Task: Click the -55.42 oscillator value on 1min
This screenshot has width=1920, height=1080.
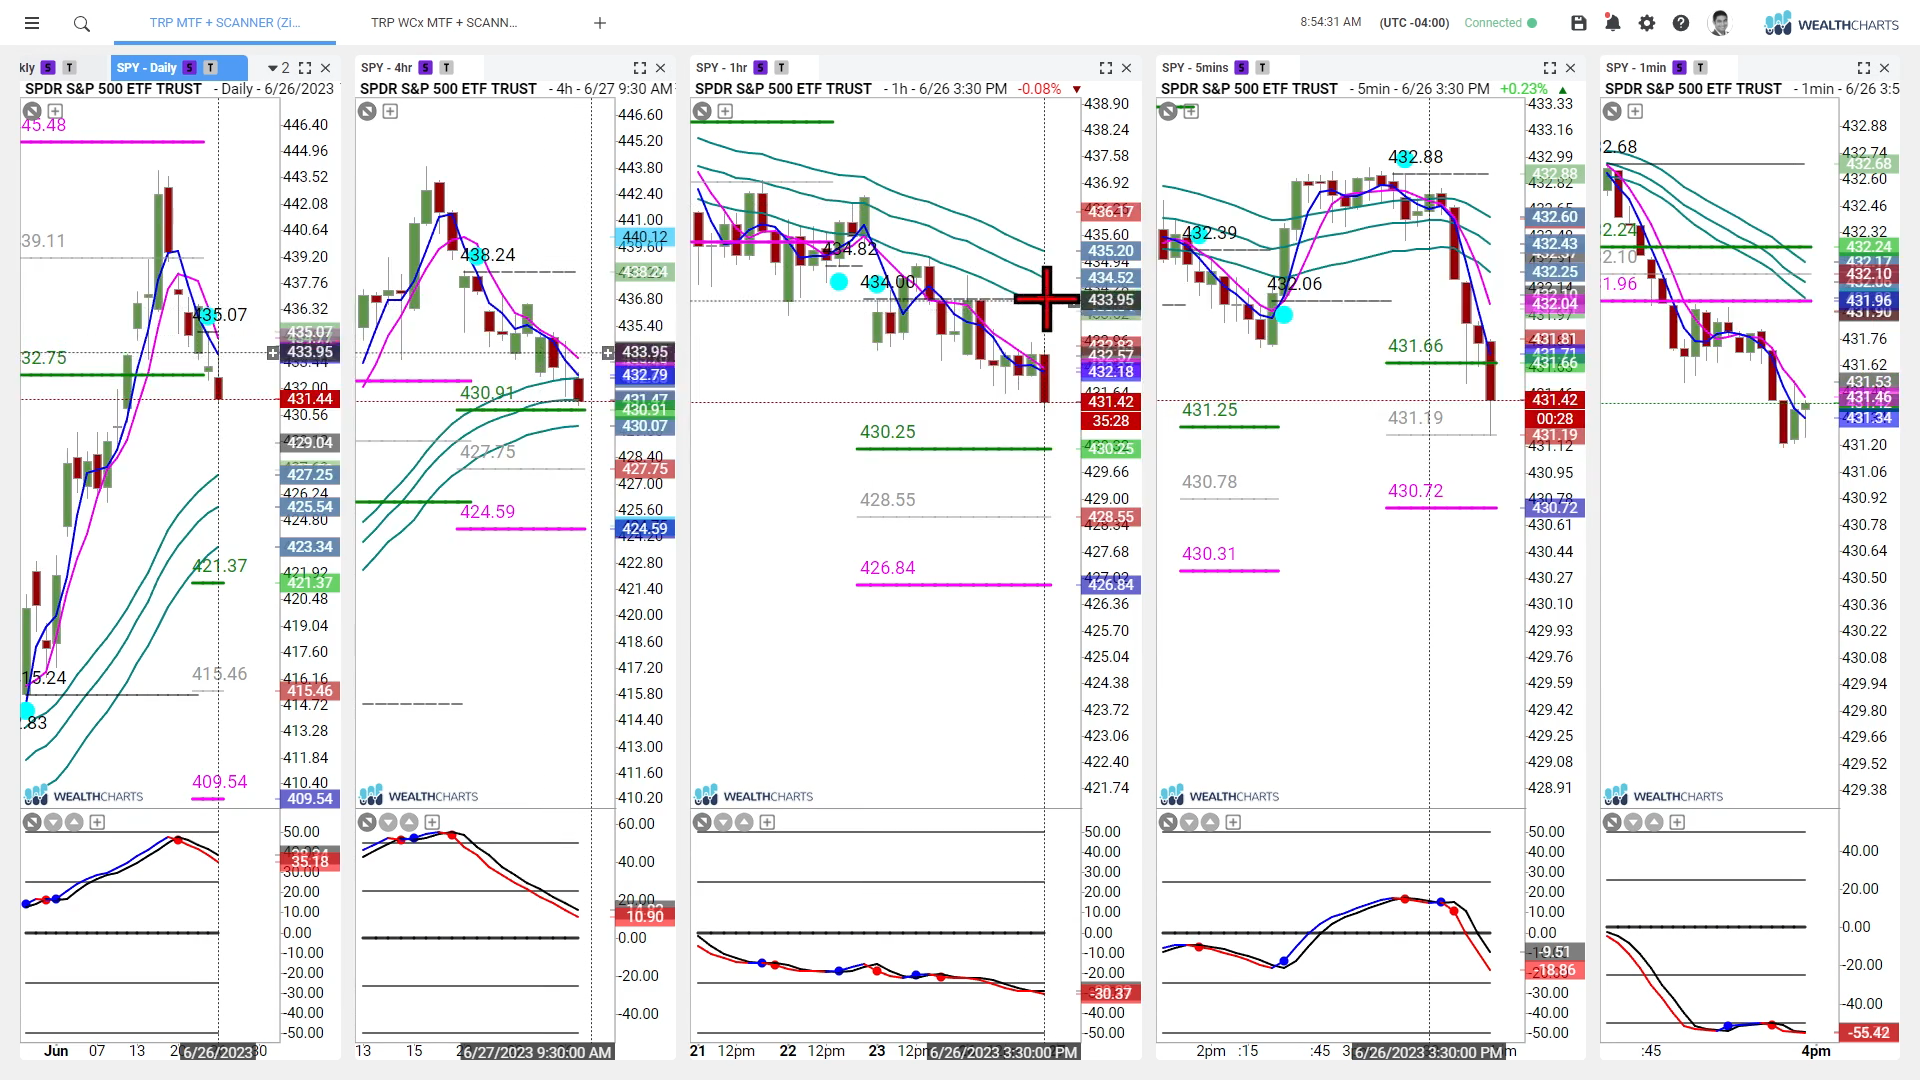Action: (x=1869, y=1033)
